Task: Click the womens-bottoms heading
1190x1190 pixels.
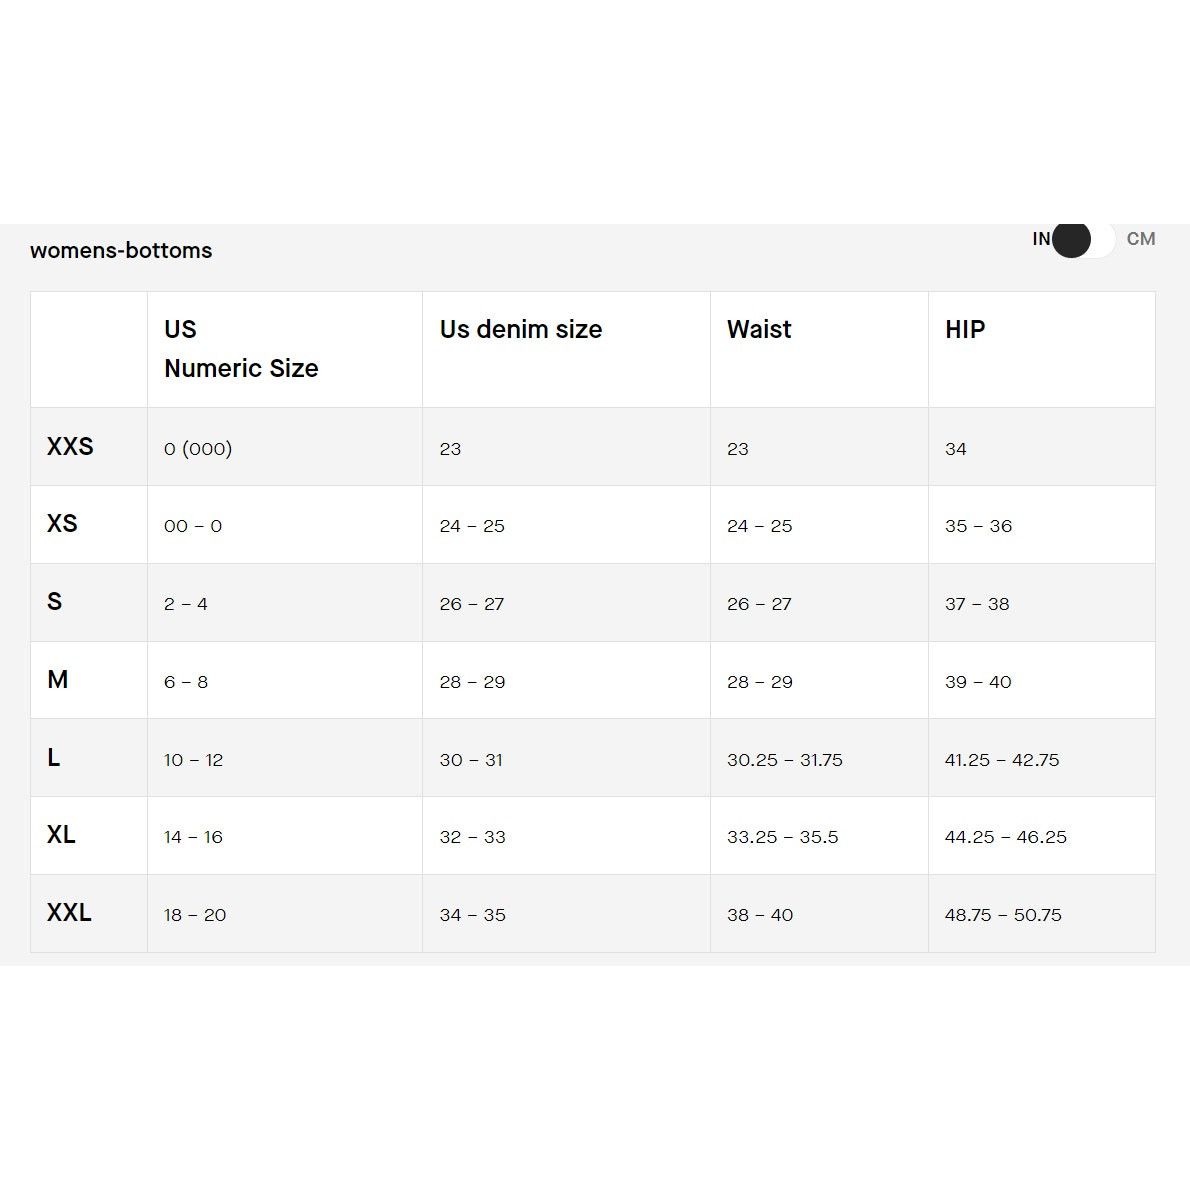Action: coord(121,250)
